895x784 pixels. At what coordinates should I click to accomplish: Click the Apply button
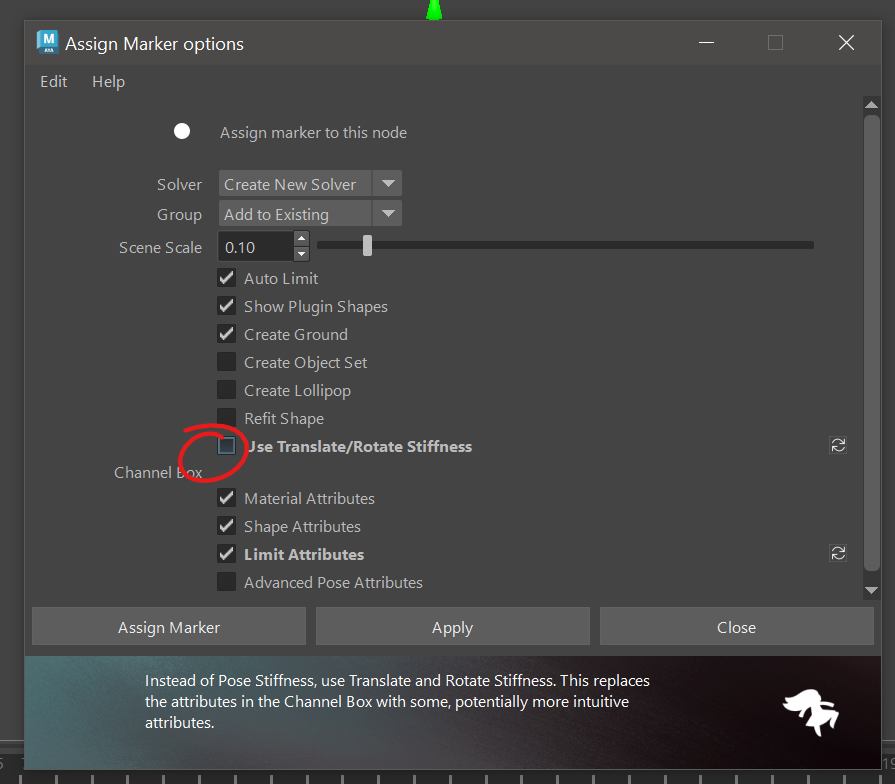pos(452,627)
